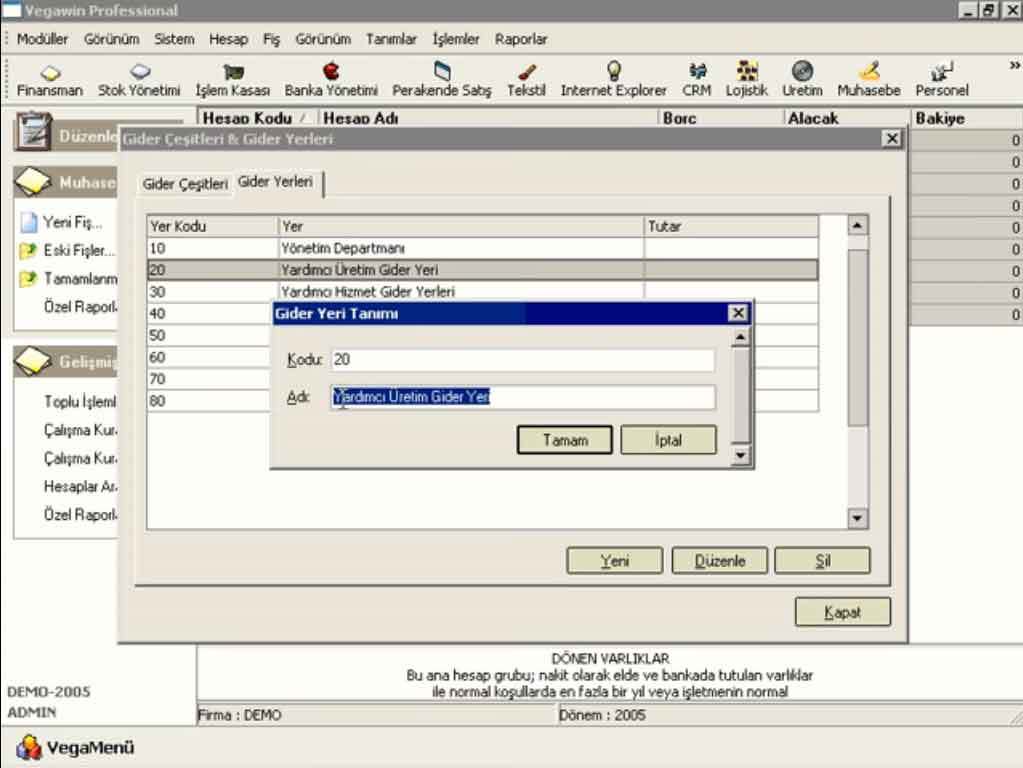Select the Yönetim Departmanı row
This screenshot has width=1023, height=768.
tap(483, 249)
